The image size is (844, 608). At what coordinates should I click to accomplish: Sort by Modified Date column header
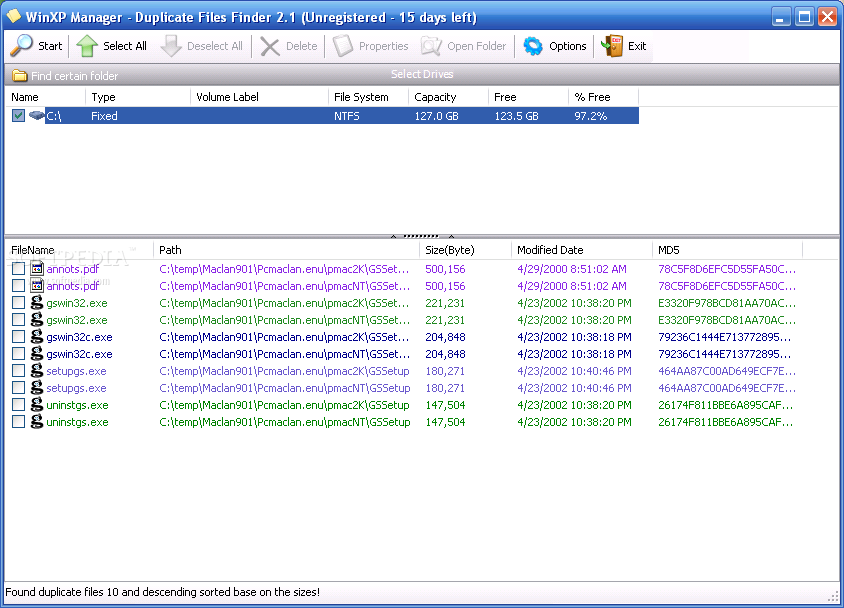pos(582,250)
